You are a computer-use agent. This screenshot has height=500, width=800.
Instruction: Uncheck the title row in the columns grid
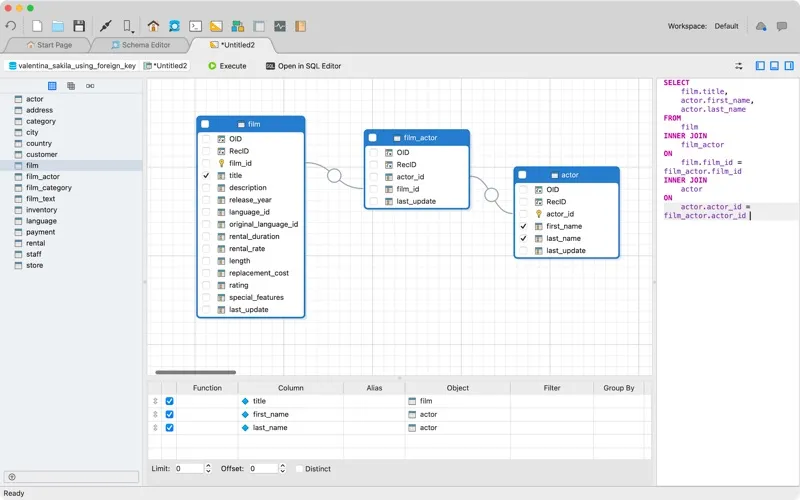pos(169,401)
